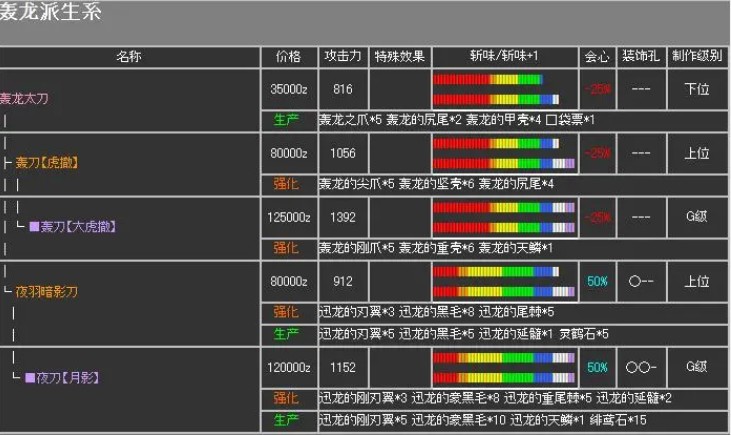Click the orange 强化 label under 轰刀【虎徹】
The width and height of the screenshot is (731, 435).
tap(287, 184)
